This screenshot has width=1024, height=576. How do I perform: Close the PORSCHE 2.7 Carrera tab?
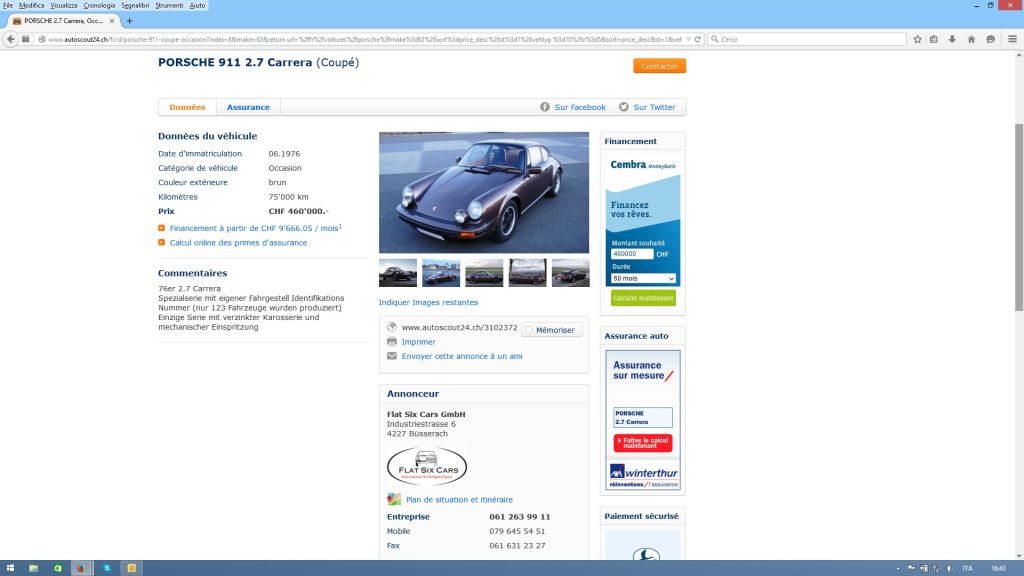[x=112, y=21]
